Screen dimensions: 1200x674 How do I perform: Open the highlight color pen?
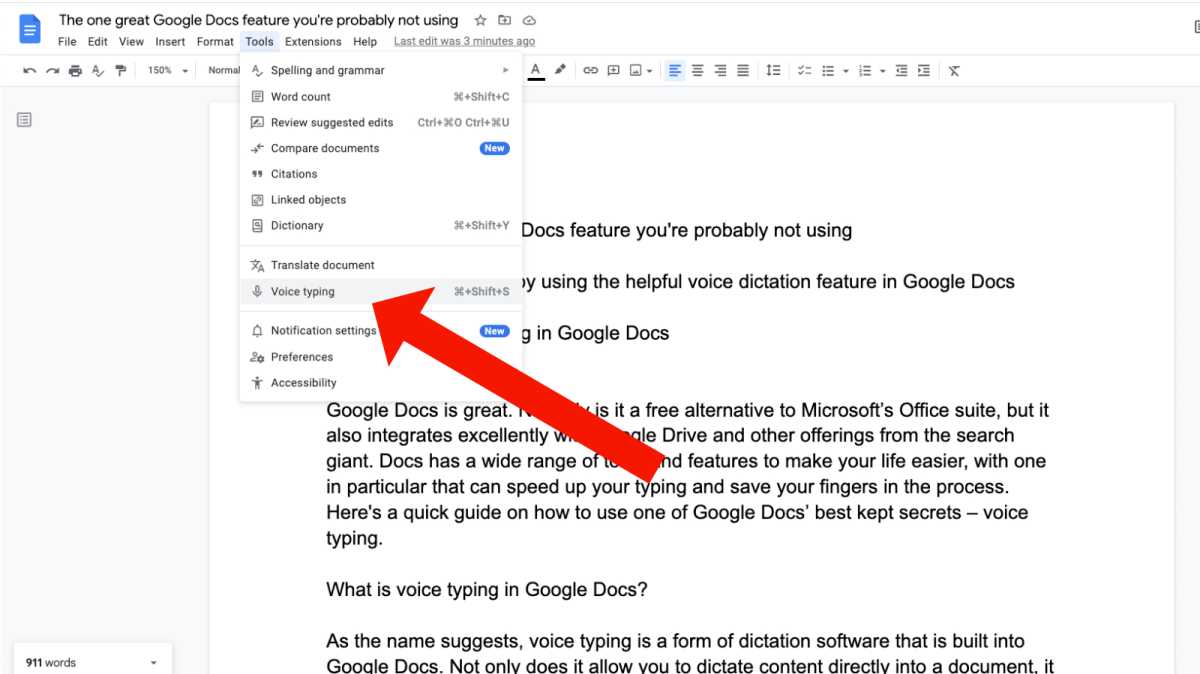[x=560, y=70]
